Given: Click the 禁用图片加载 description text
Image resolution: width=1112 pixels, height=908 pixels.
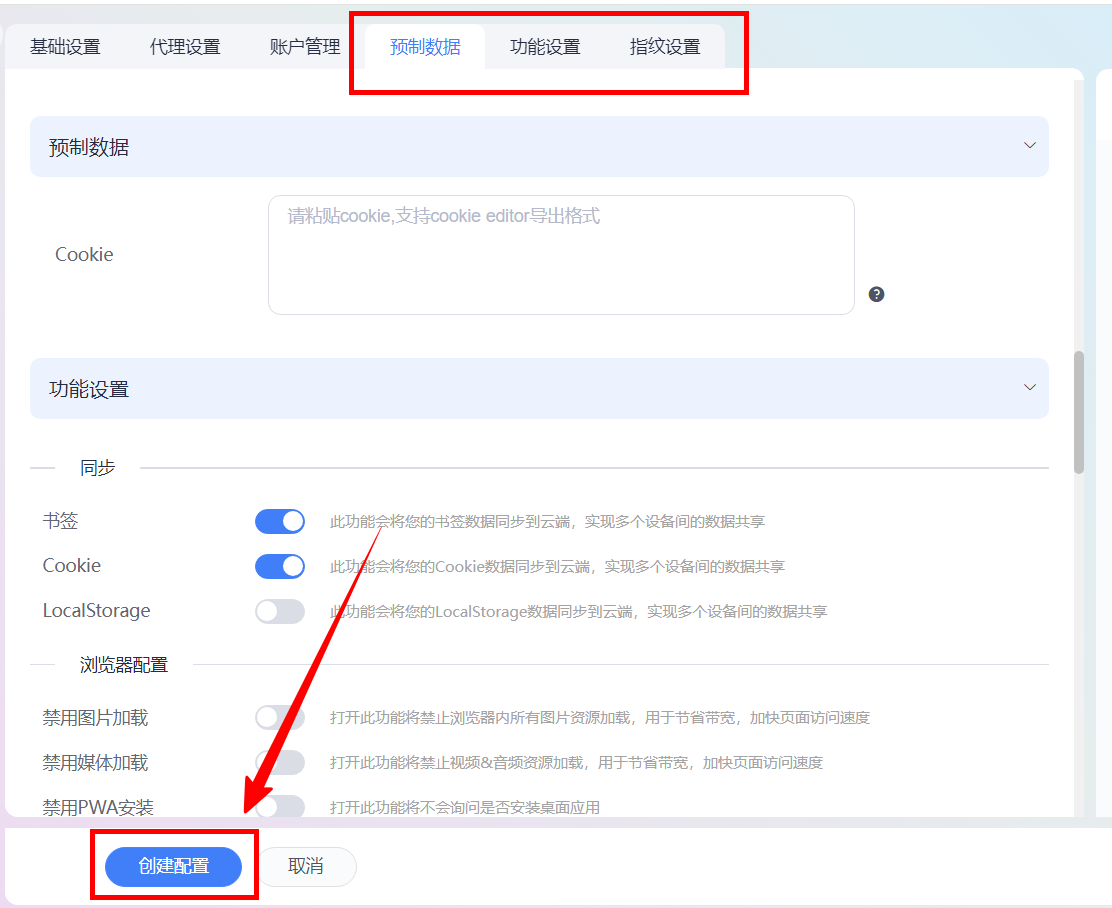Looking at the screenshot, I should click(x=599, y=718).
